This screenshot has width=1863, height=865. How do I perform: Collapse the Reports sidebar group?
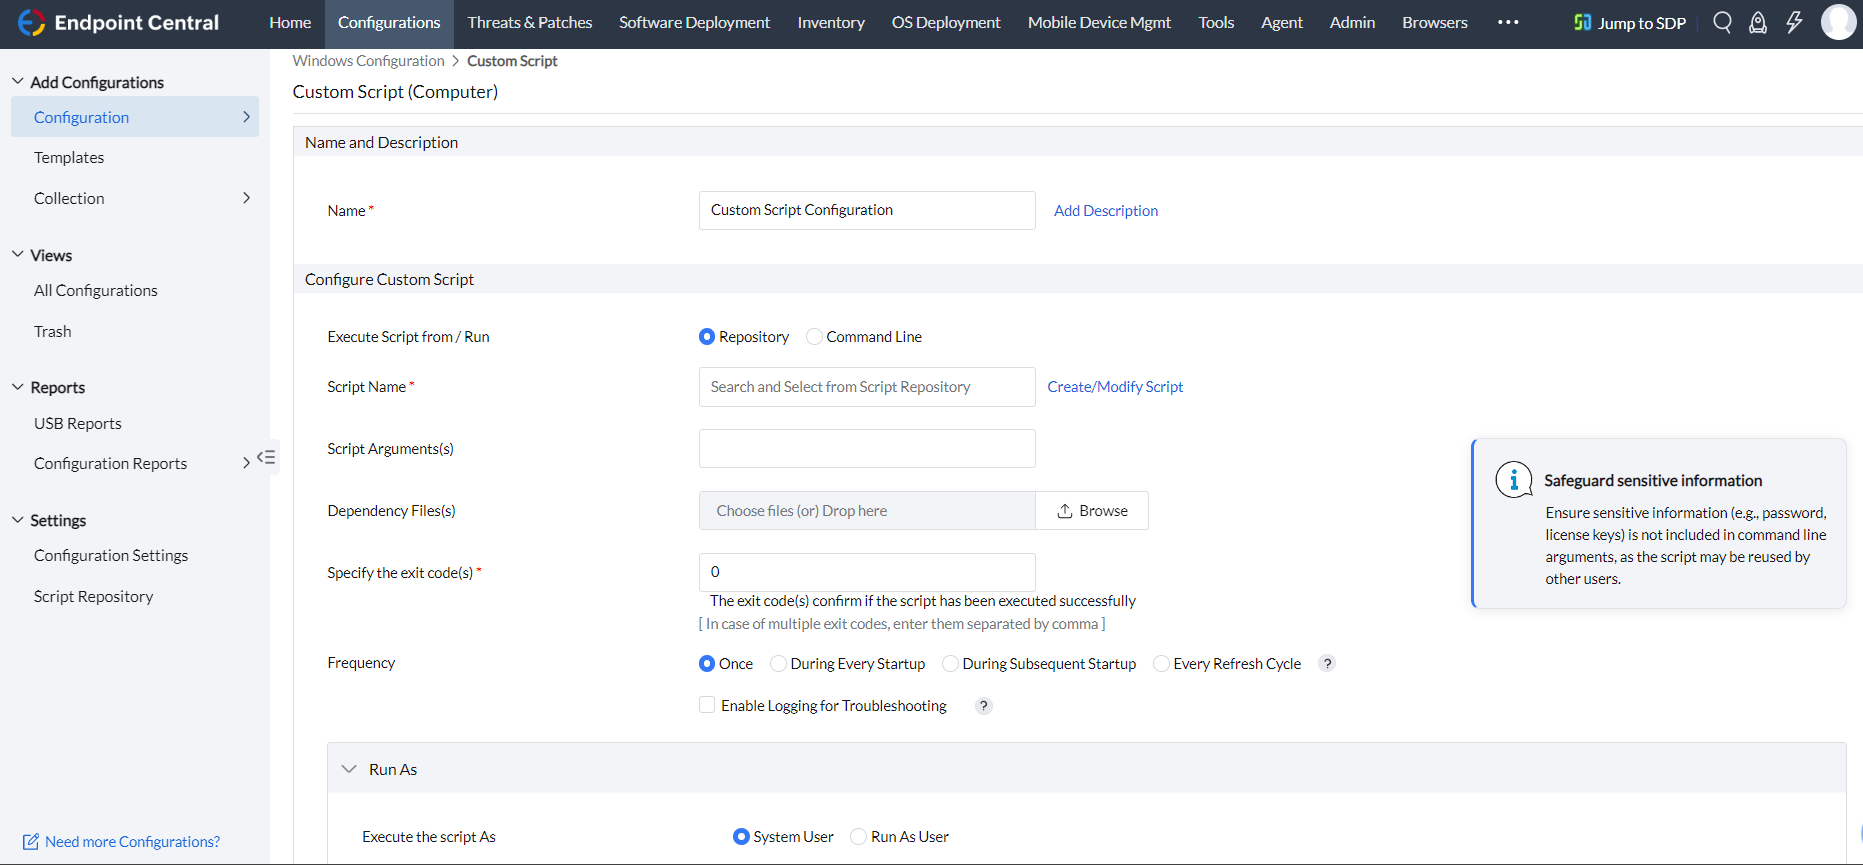click(18, 387)
